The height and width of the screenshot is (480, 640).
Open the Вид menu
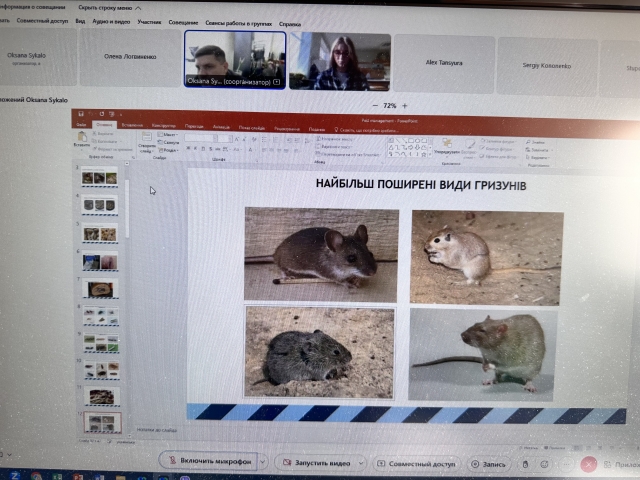pyautogui.click(x=80, y=21)
